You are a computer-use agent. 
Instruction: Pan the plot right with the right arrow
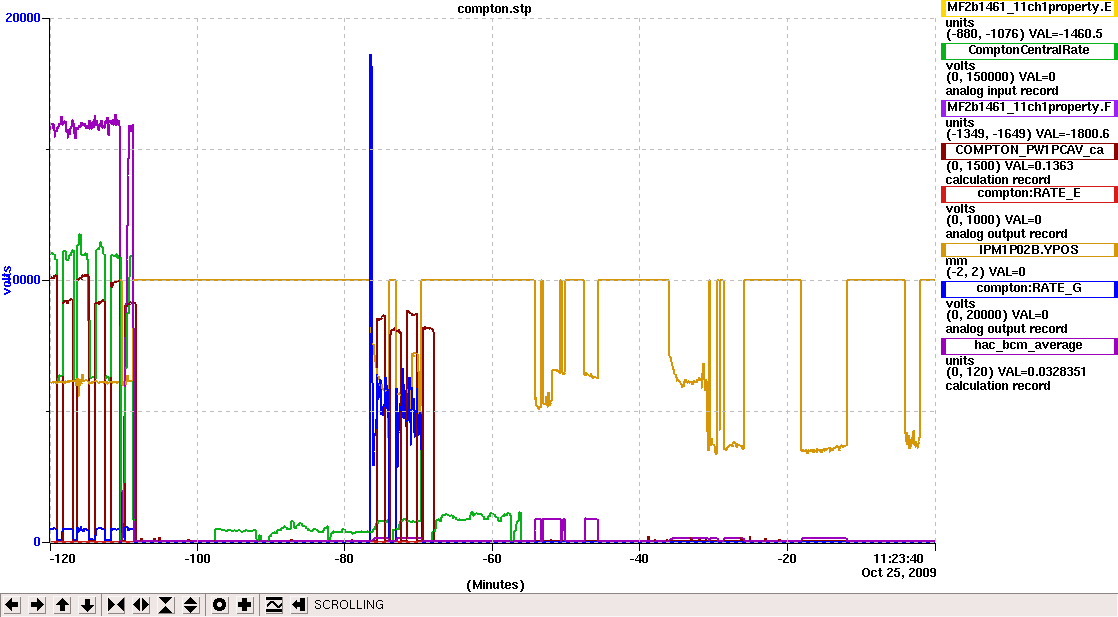pos(37,605)
